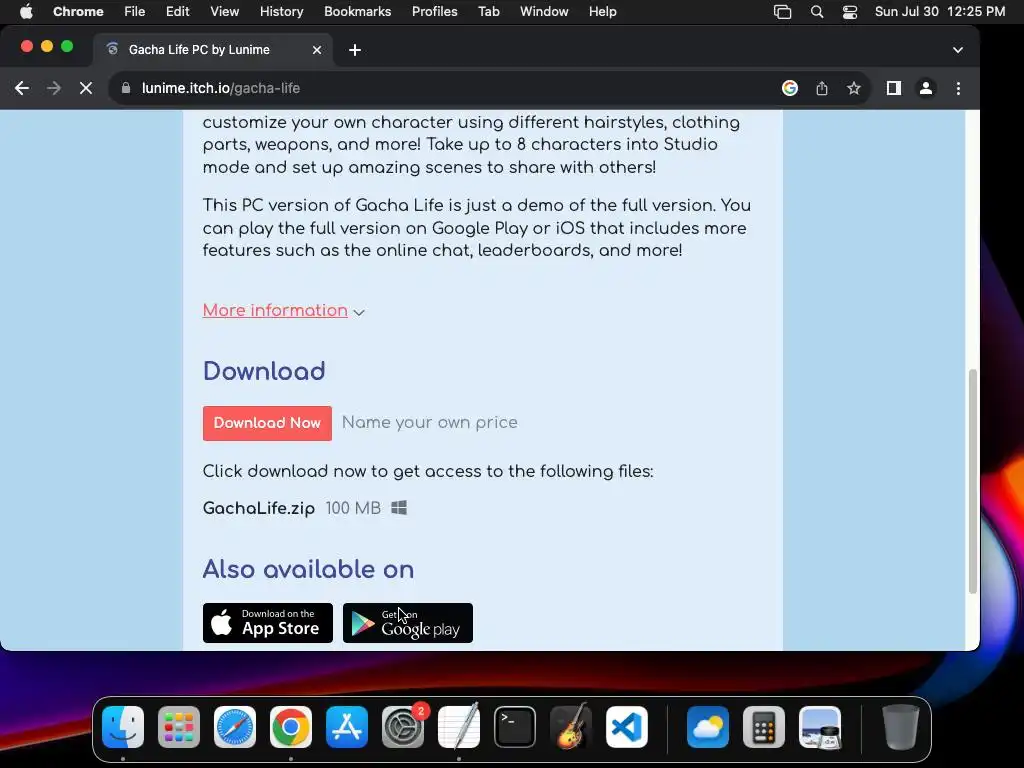Click Download on the App Store badge
Image resolution: width=1024 pixels, height=768 pixels.
click(268, 623)
